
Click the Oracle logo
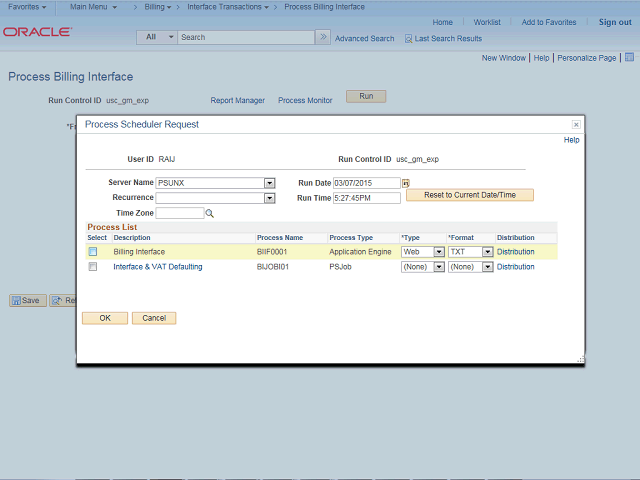tap(37, 32)
